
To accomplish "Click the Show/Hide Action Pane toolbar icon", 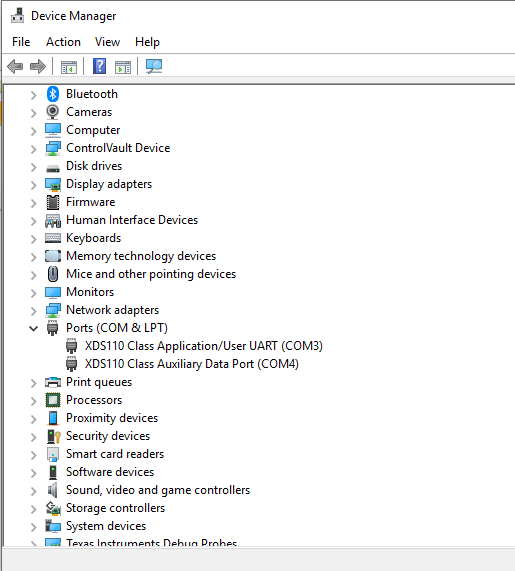I will (123, 67).
